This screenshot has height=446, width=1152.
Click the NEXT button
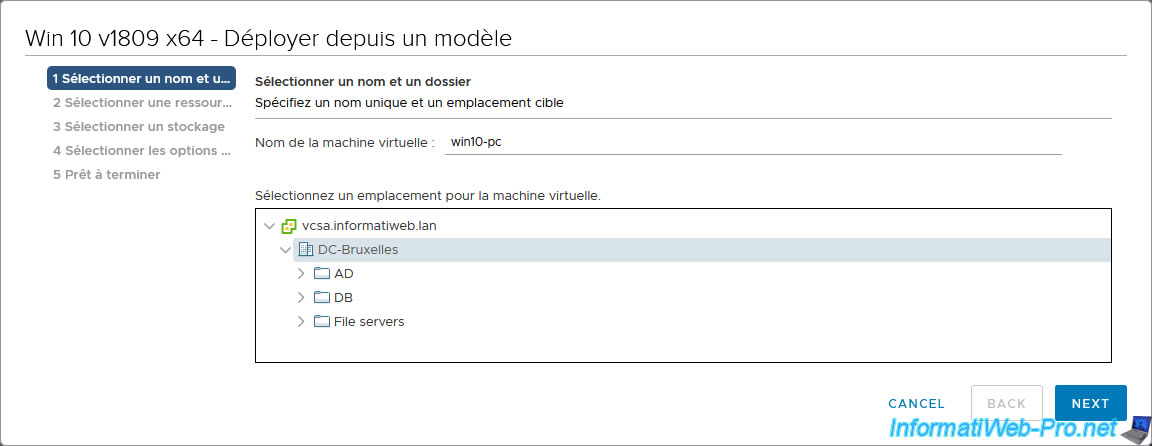[1090, 403]
